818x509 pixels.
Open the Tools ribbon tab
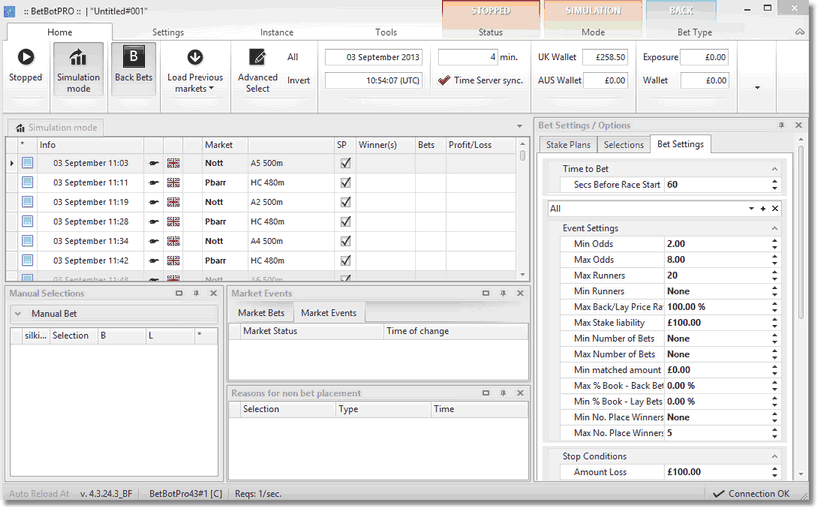tap(386, 32)
